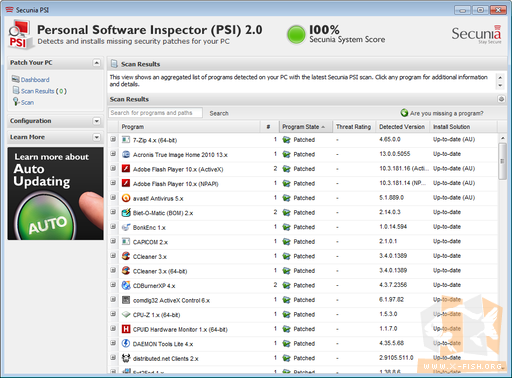Click the green System Score indicator
The height and width of the screenshot is (378, 512).
[x=296, y=35]
